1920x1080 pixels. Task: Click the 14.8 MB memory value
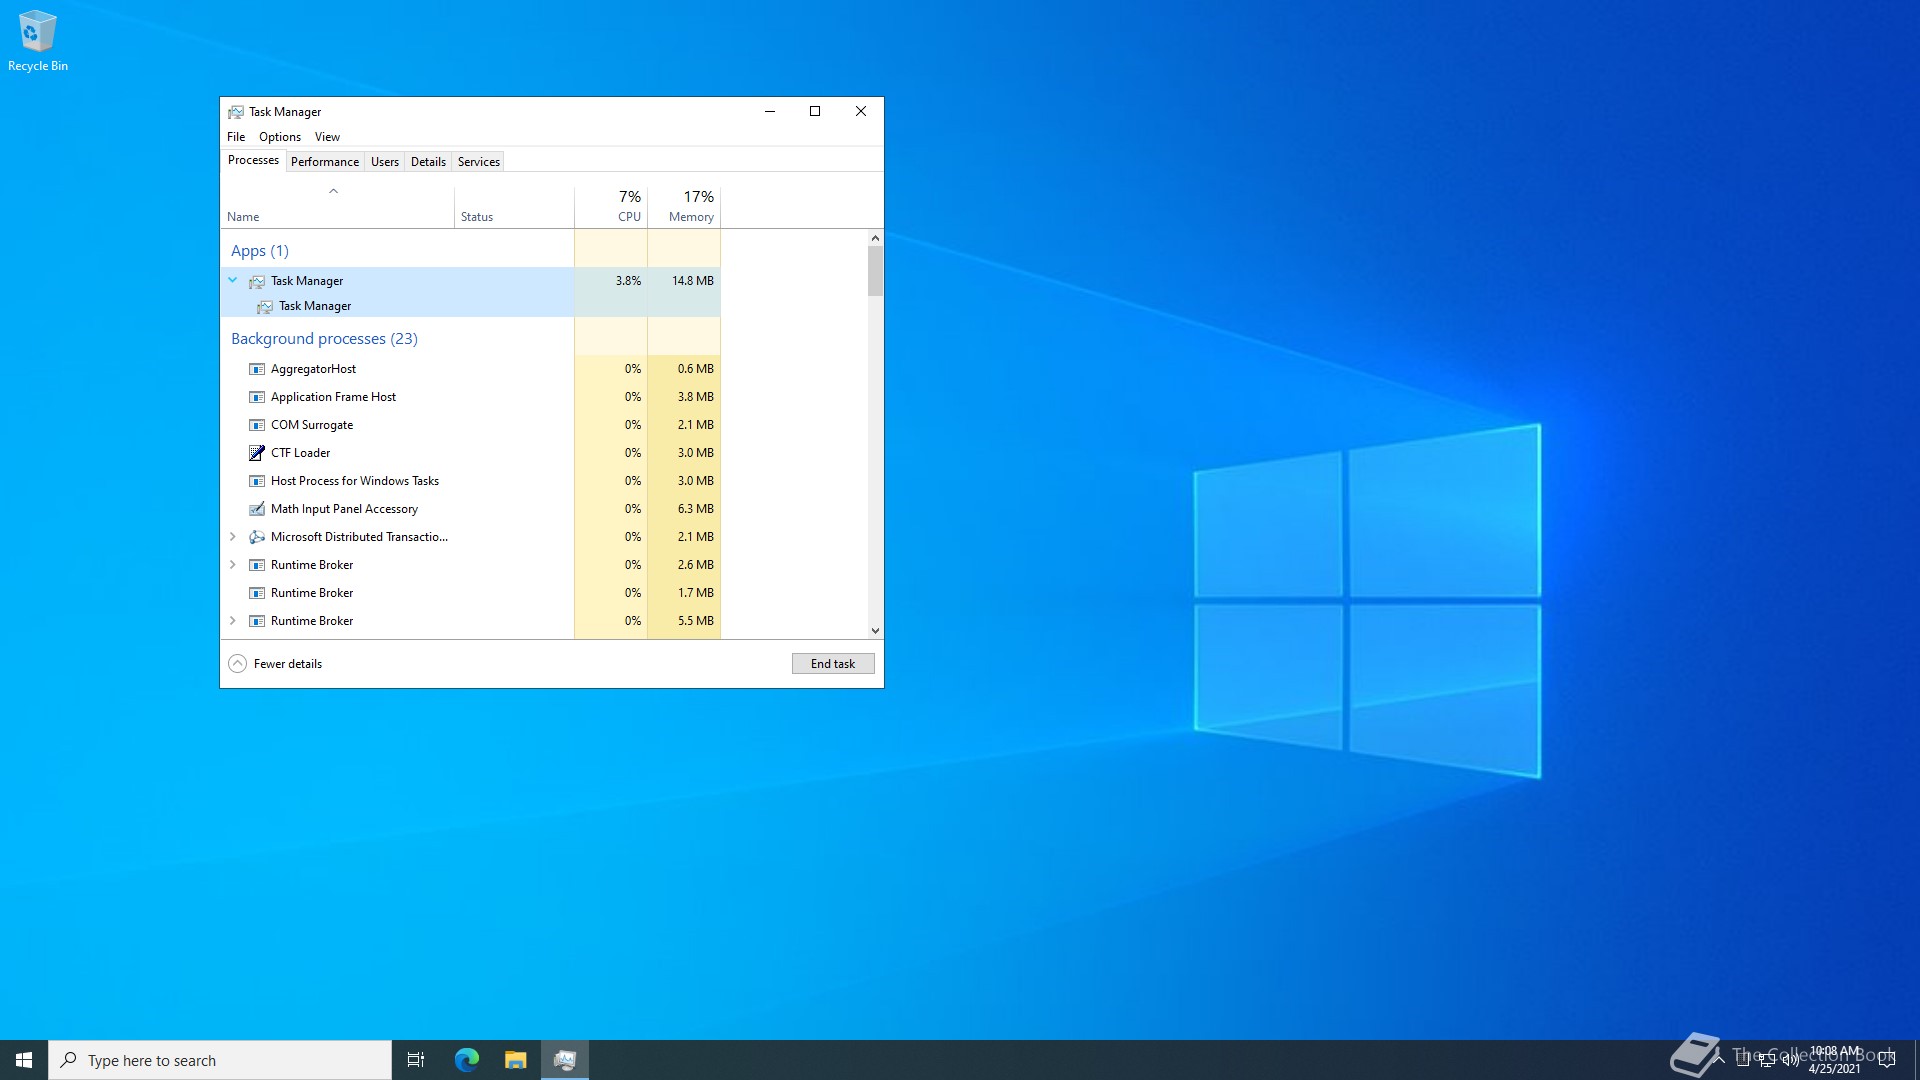pyautogui.click(x=693, y=281)
